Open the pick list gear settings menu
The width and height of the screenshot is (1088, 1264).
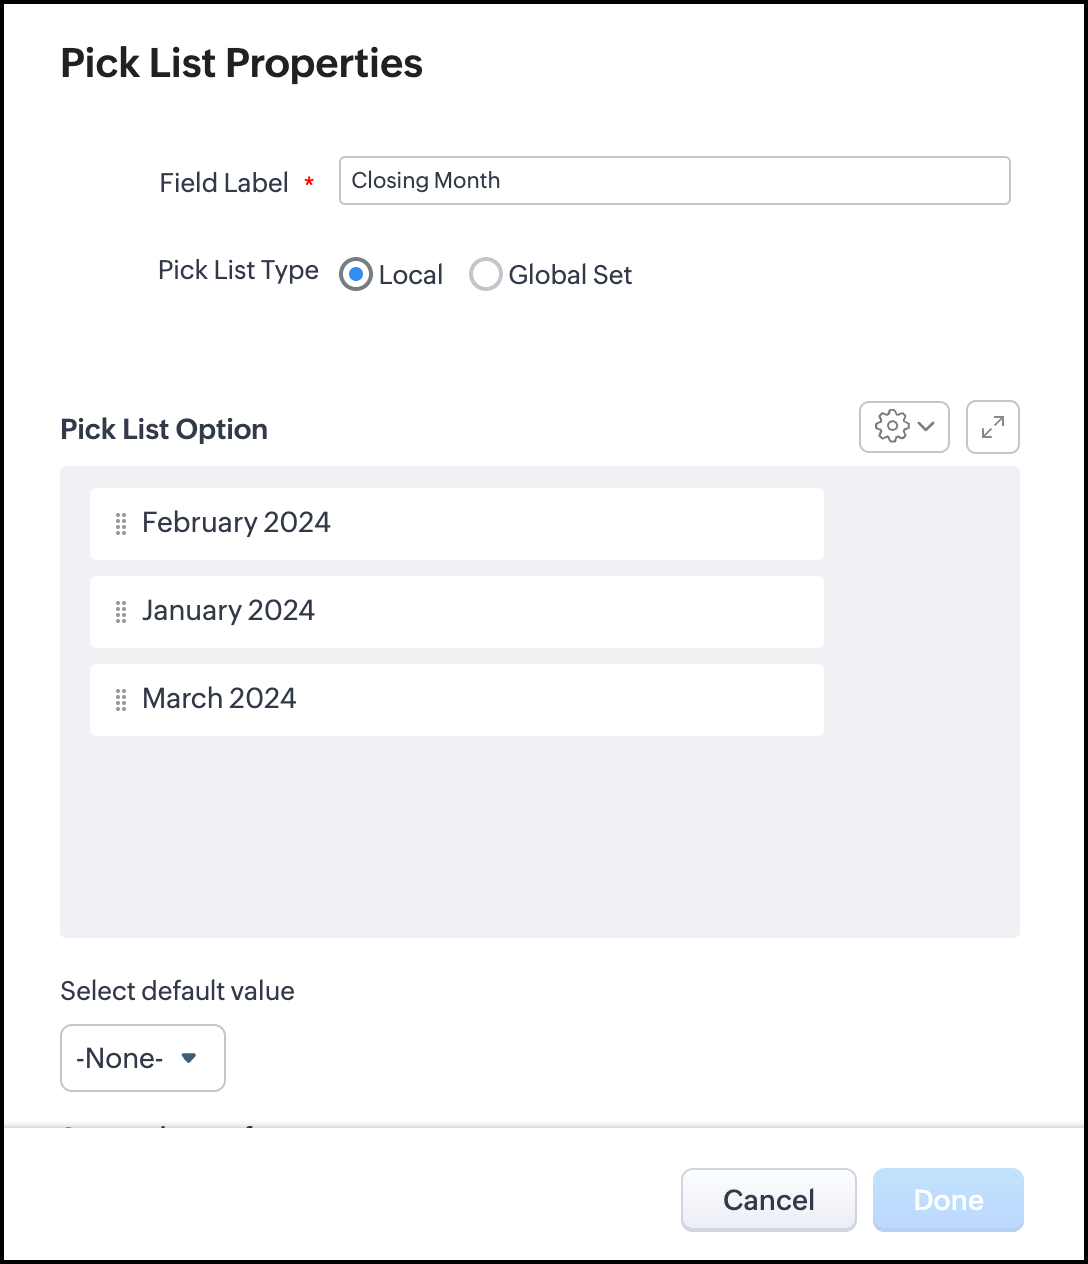pyautogui.click(x=904, y=427)
